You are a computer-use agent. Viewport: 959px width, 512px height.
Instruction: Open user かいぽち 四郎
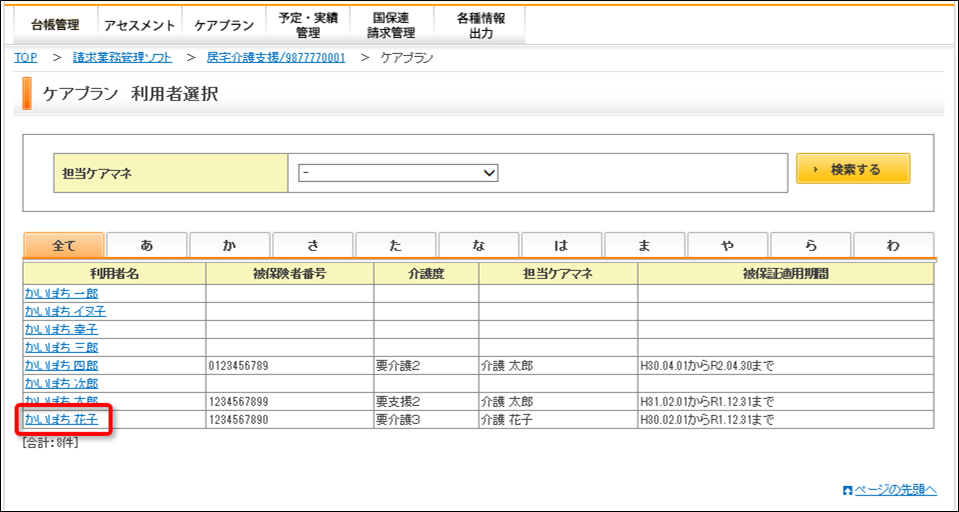(x=61, y=366)
